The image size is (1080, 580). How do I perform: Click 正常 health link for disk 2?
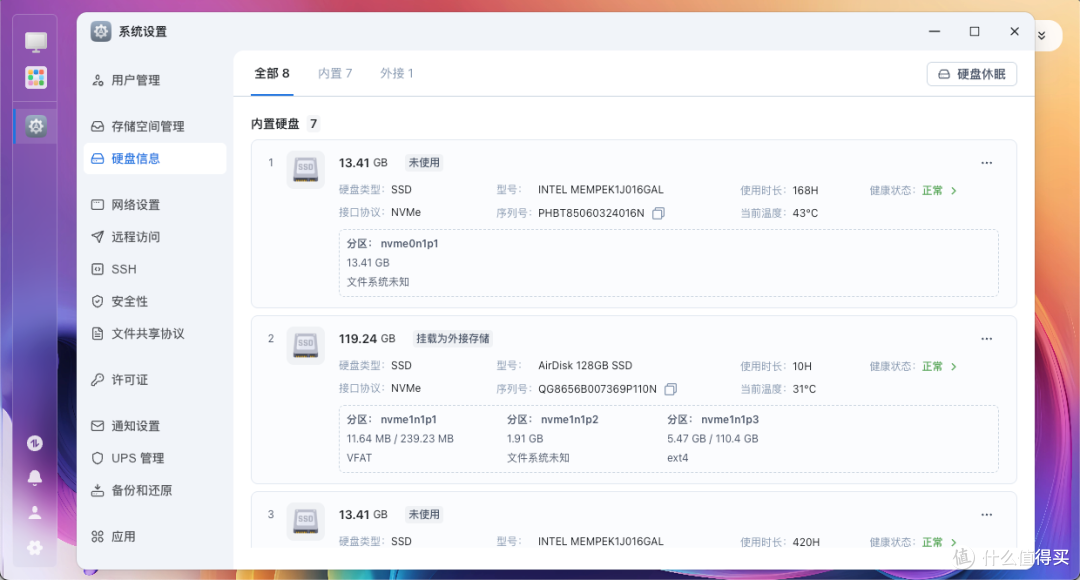click(932, 366)
